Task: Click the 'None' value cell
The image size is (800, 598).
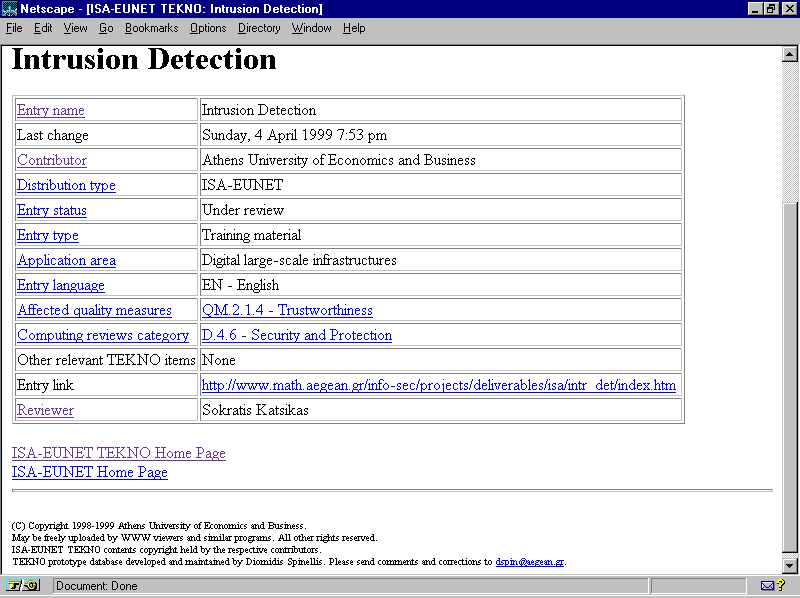Action: tap(441, 360)
